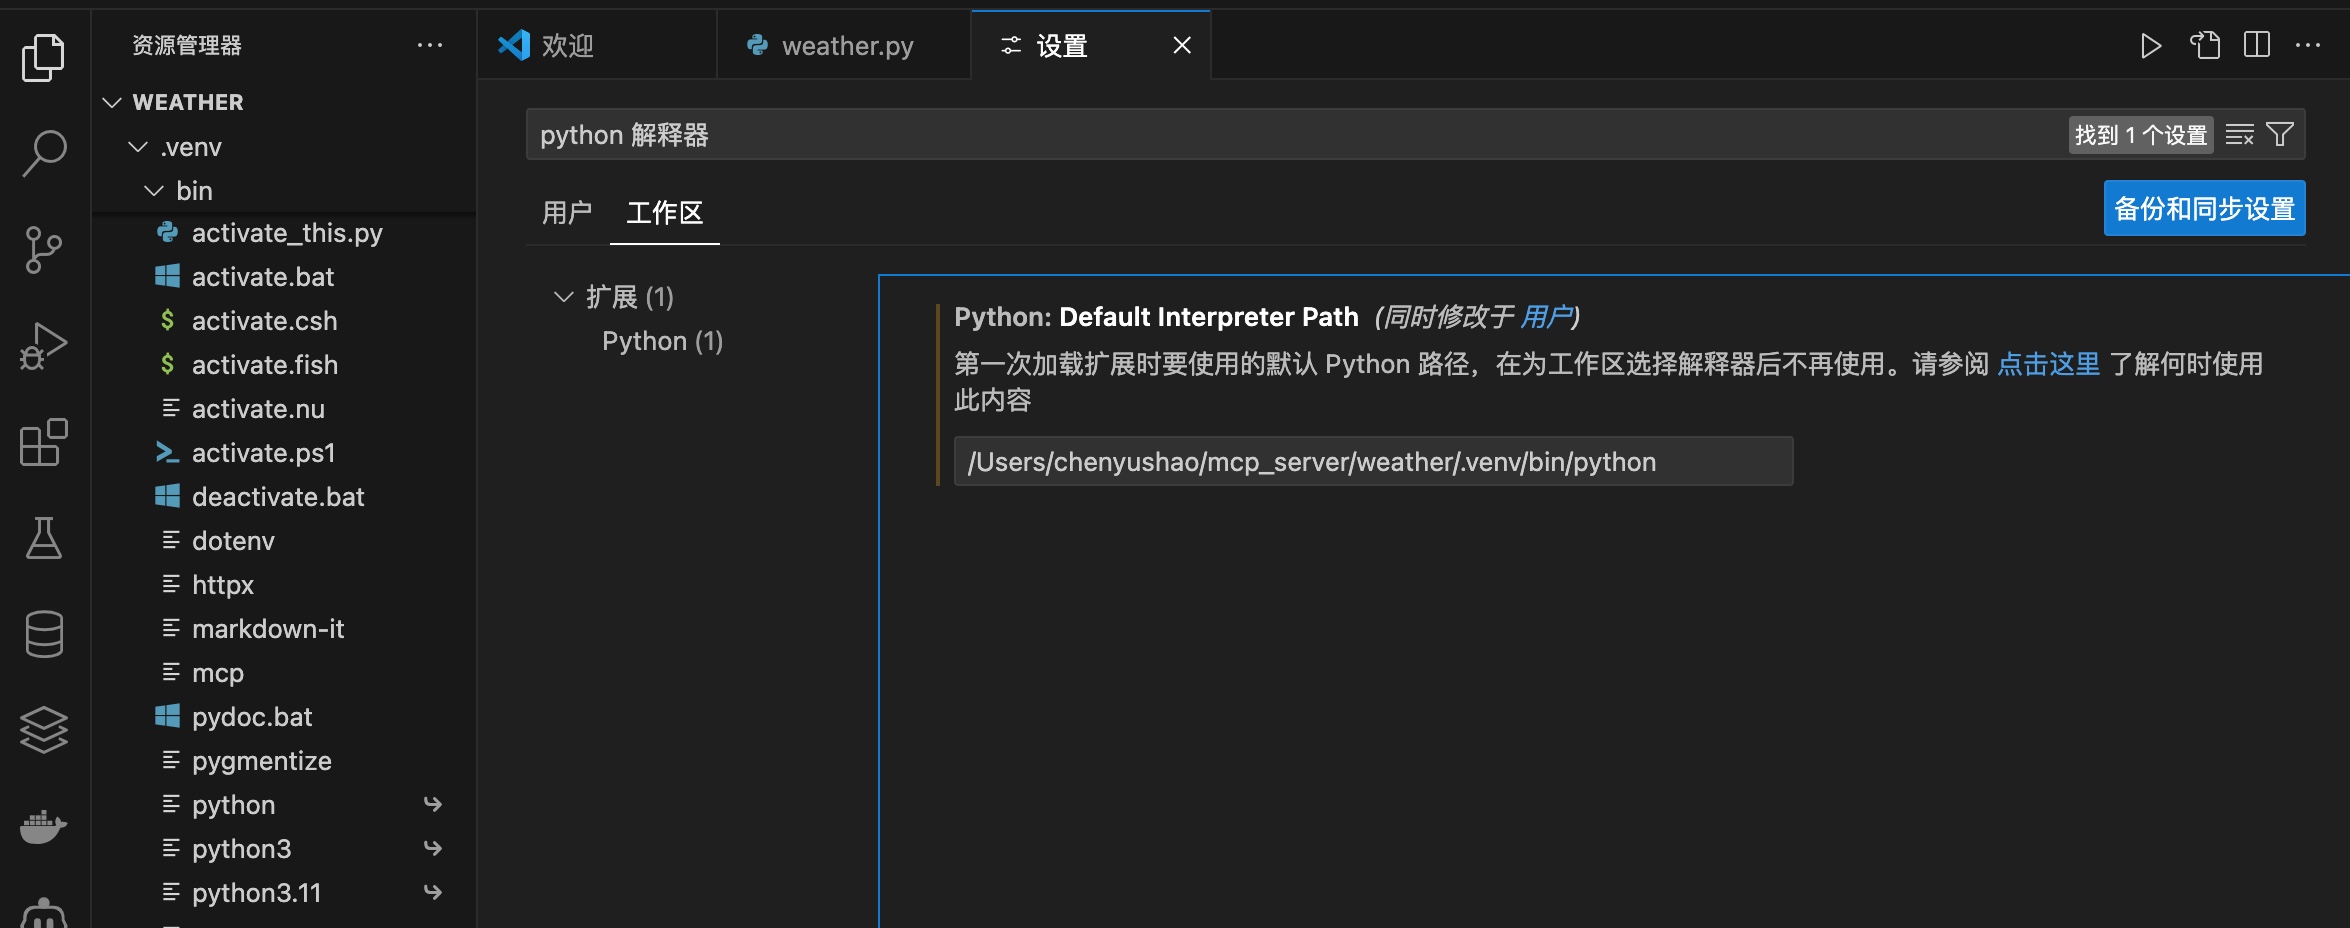Open the Explorer view in activity bar
The image size is (2350, 928).
click(x=43, y=57)
